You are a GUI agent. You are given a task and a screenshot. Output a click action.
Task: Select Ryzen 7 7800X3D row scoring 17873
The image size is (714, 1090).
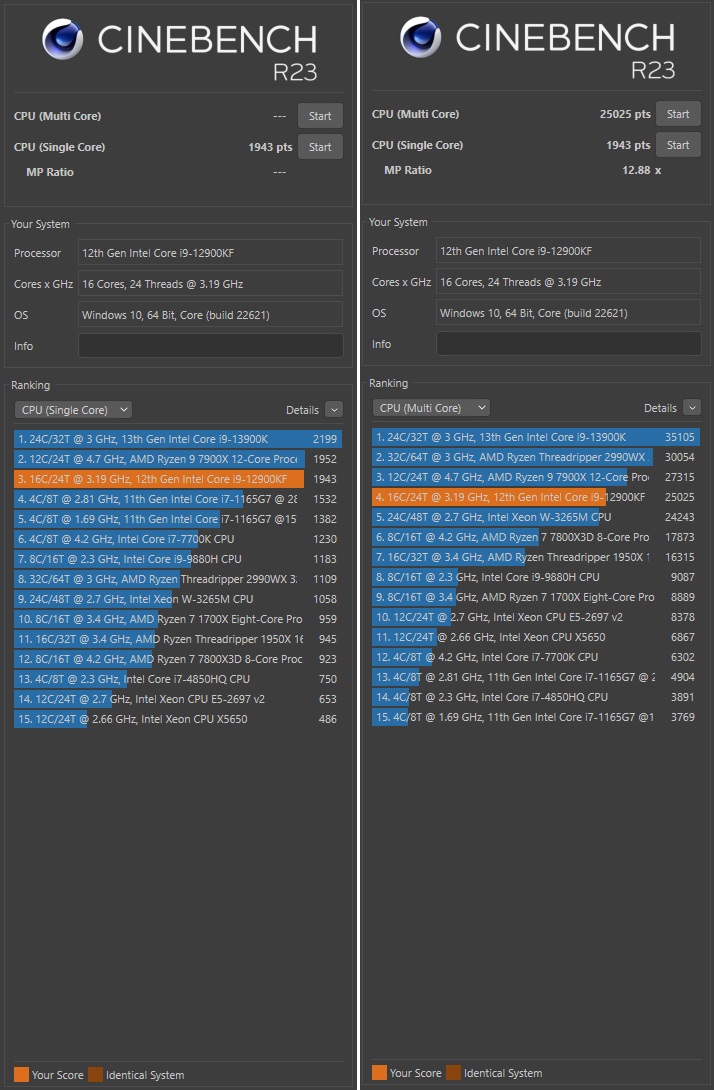point(535,537)
